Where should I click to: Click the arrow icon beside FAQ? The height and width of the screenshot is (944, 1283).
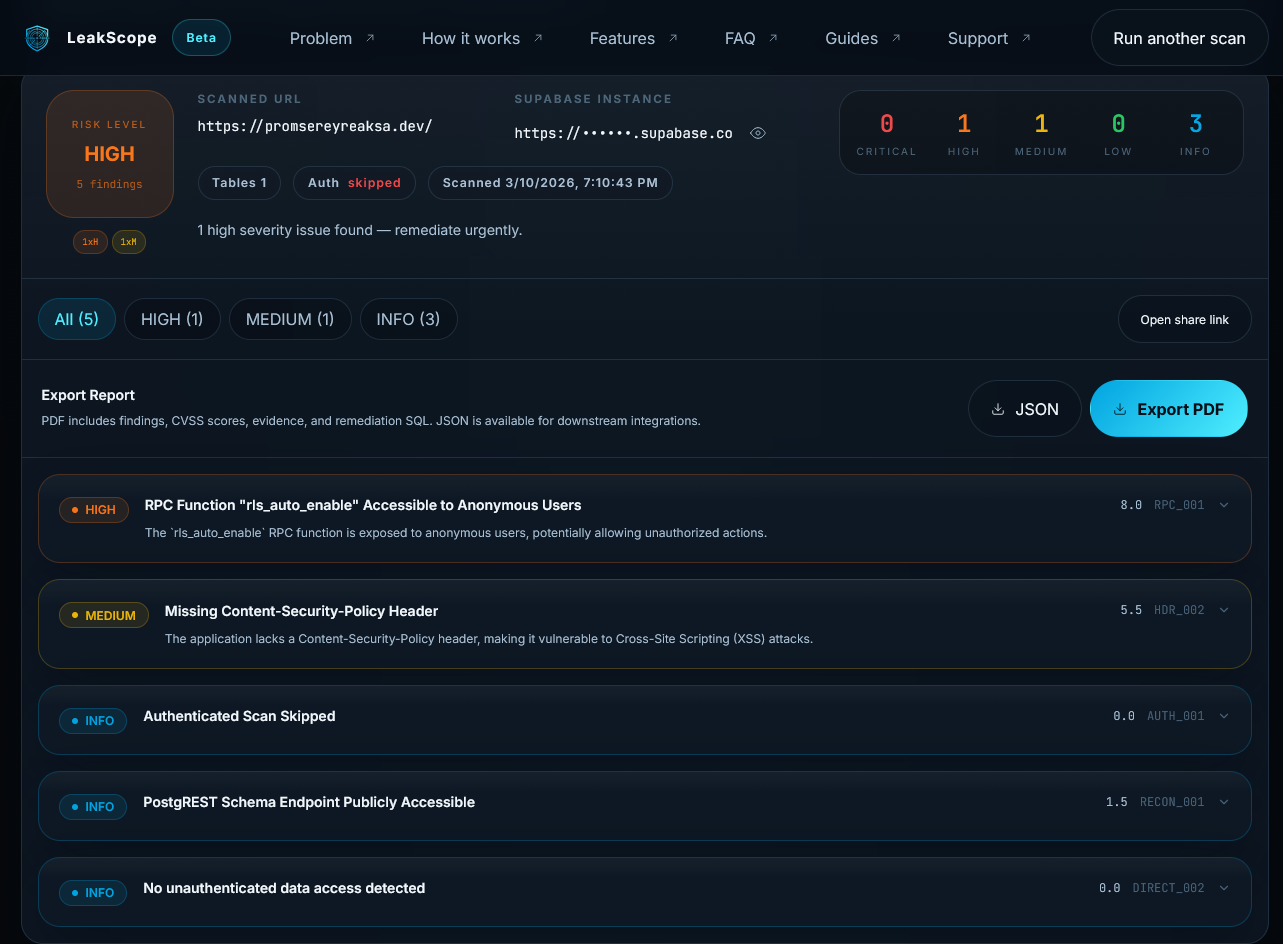point(773,38)
